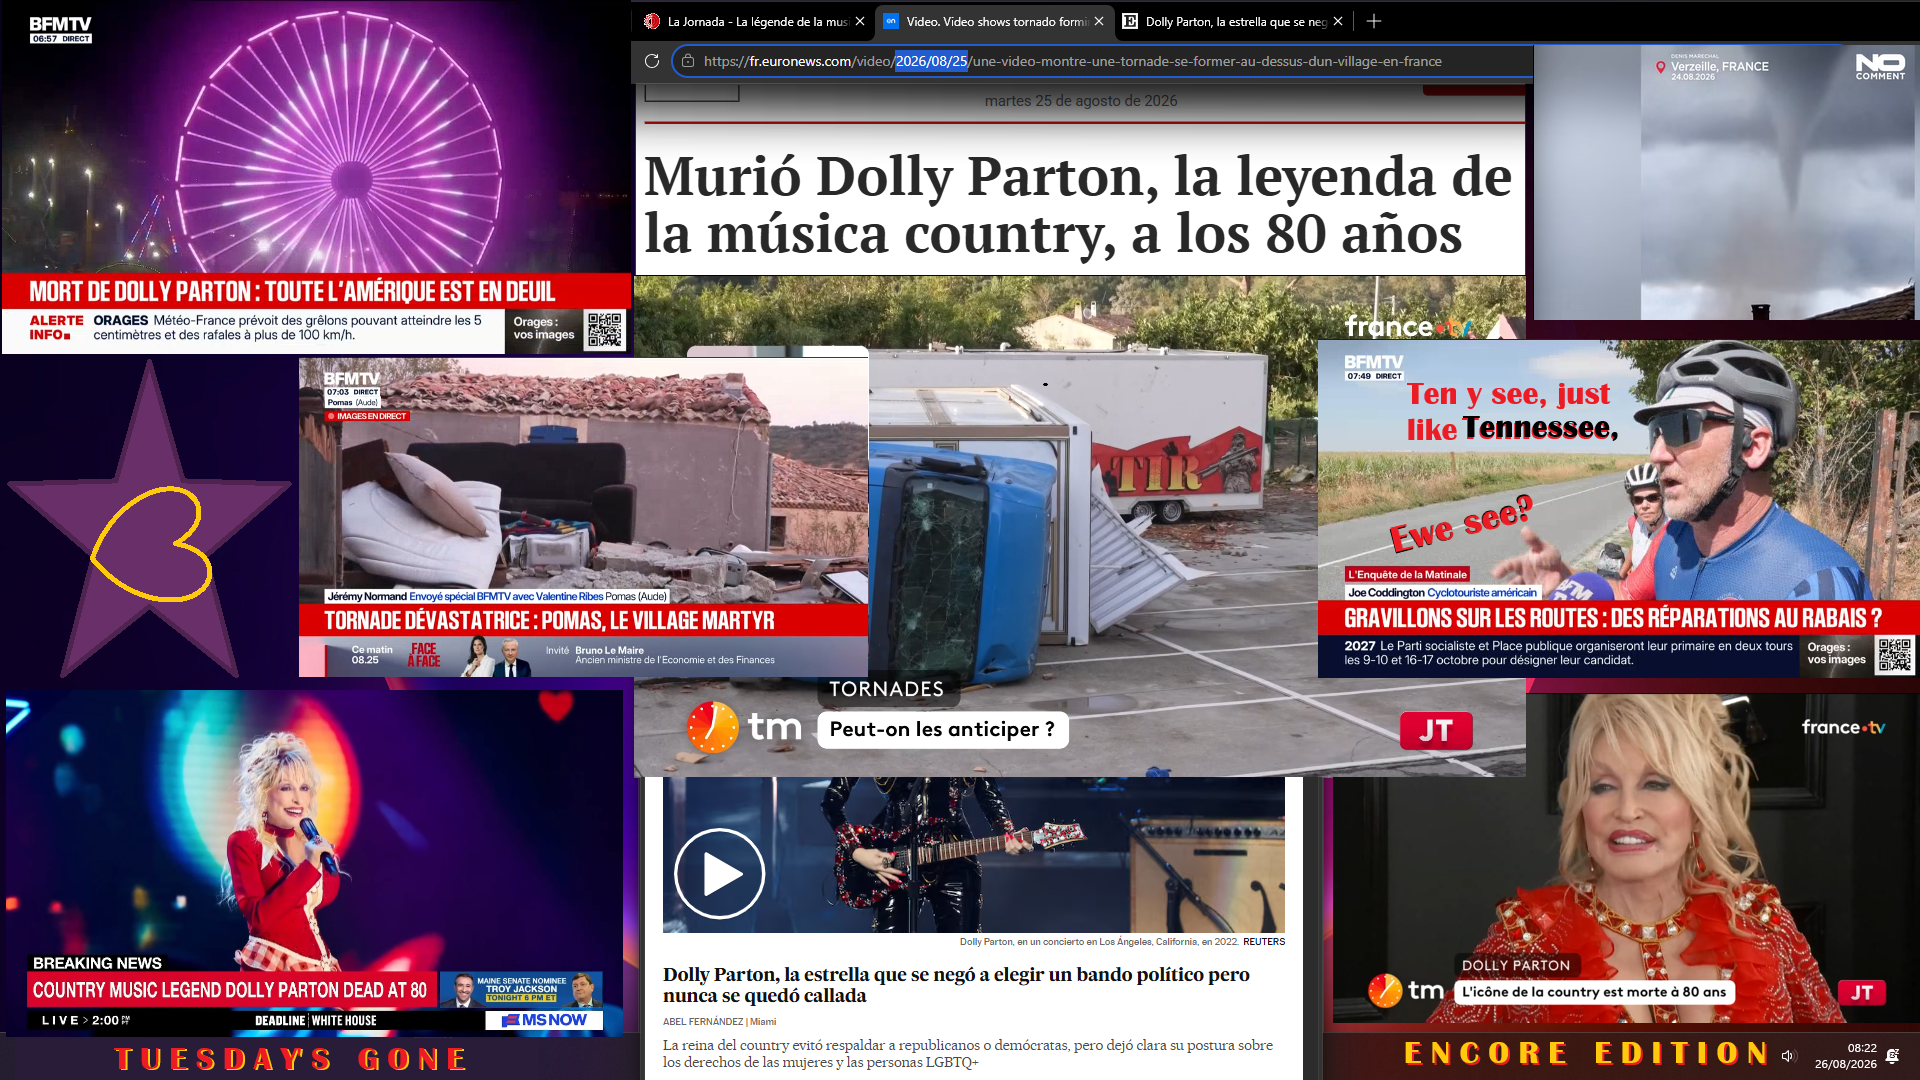Click the 'ALERTE INFO' label
Viewport: 1920px width, 1080px height.
(56, 328)
